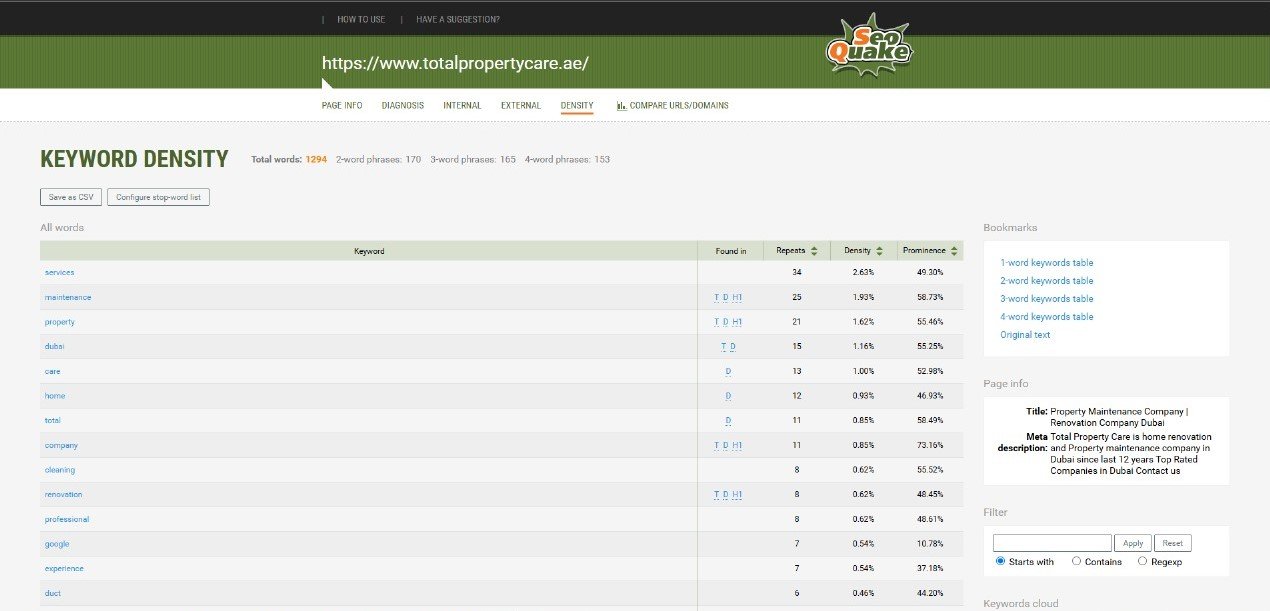The image size is (1270, 611).
Task: Open the 'professional' keyword link
Action: tap(67, 519)
